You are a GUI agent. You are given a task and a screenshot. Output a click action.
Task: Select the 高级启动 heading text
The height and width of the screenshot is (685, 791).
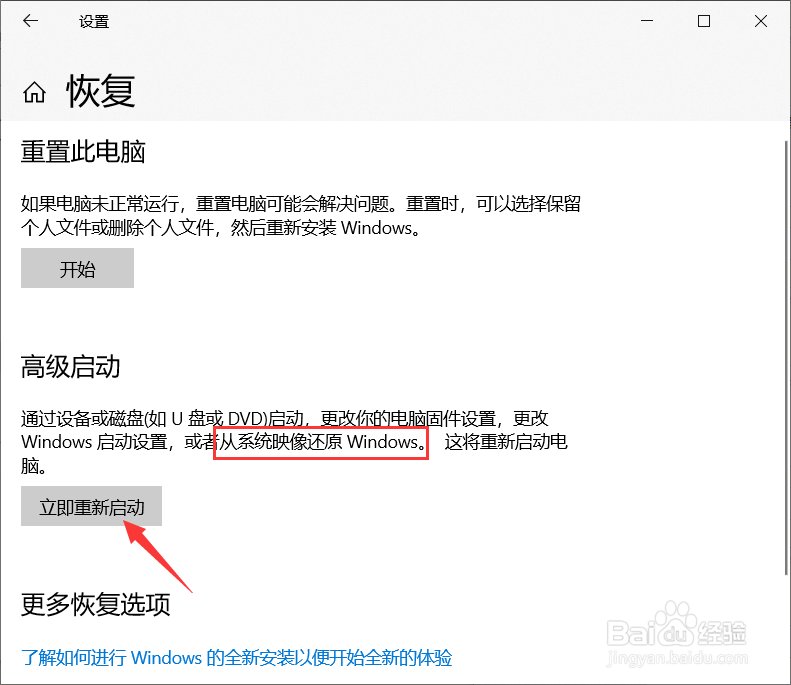pos(71,367)
